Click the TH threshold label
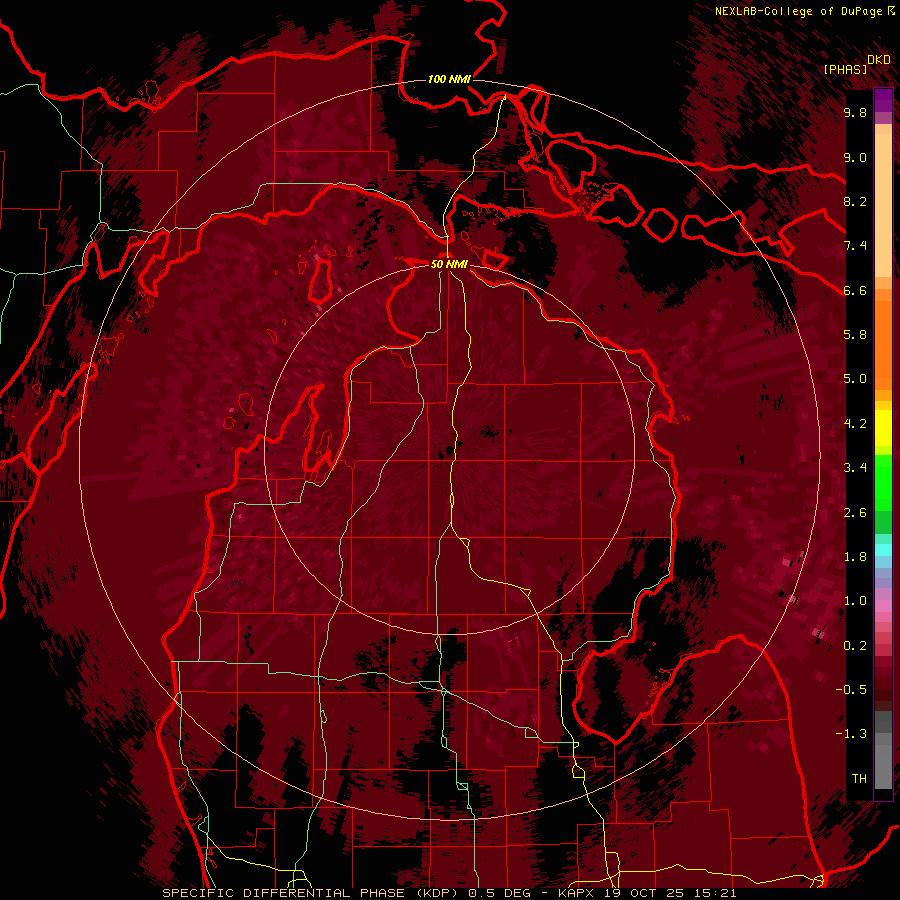This screenshot has width=900, height=900. click(859, 779)
